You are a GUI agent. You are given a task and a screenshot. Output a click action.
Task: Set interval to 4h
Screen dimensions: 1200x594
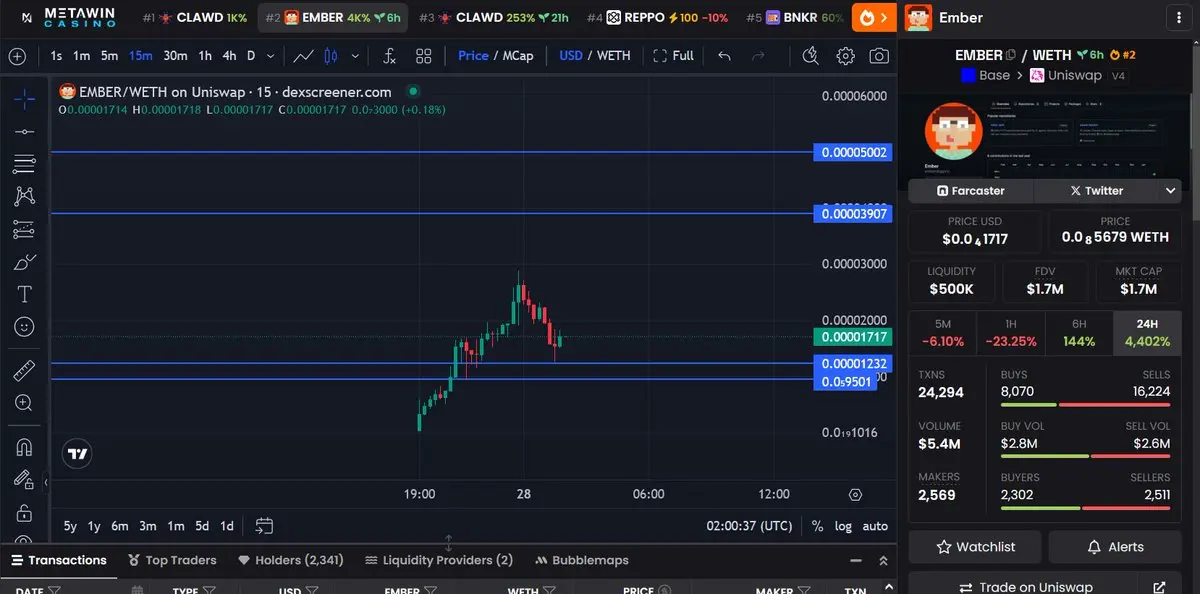(229, 56)
